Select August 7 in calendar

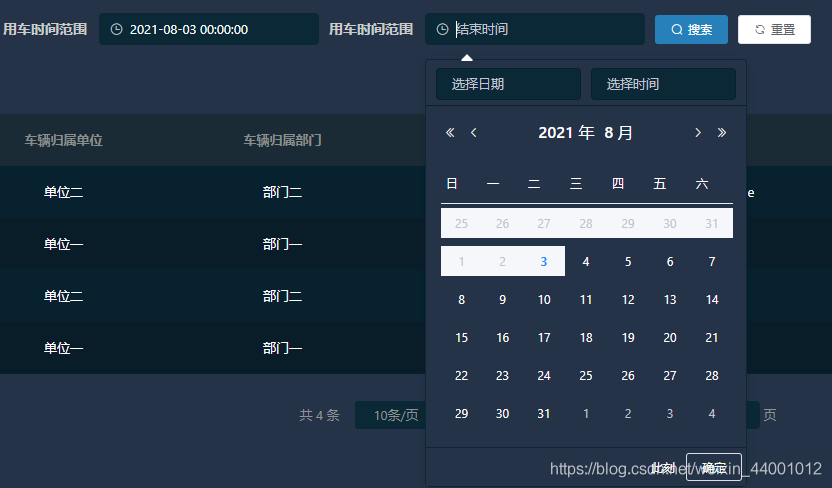click(x=712, y=262)
